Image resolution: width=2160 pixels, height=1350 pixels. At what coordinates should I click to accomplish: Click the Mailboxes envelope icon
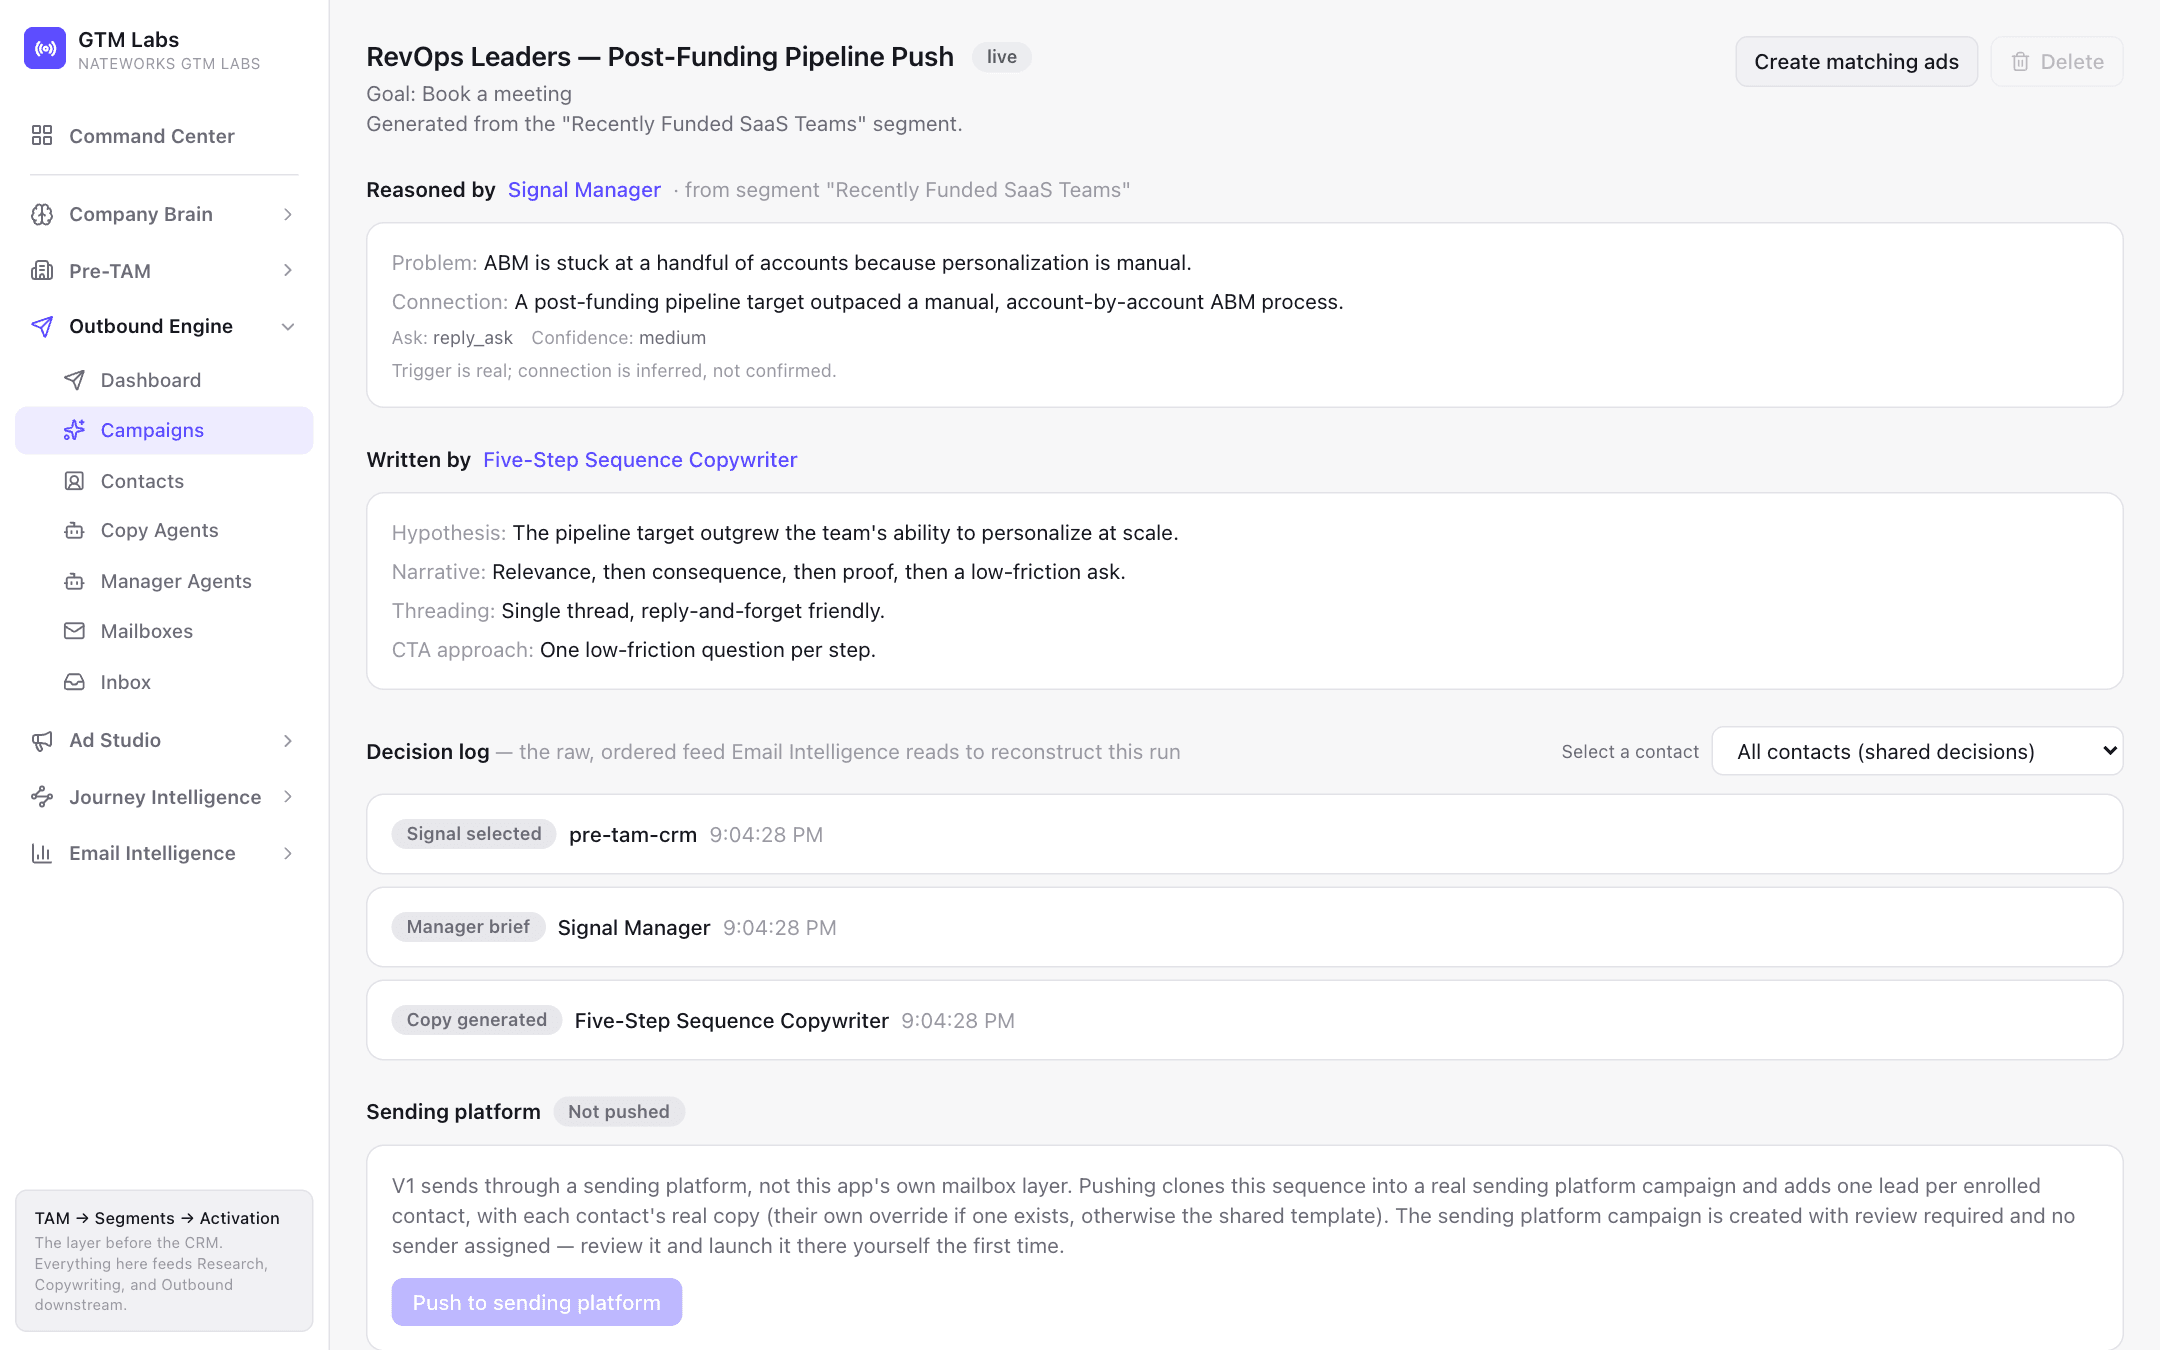(74, 631)
